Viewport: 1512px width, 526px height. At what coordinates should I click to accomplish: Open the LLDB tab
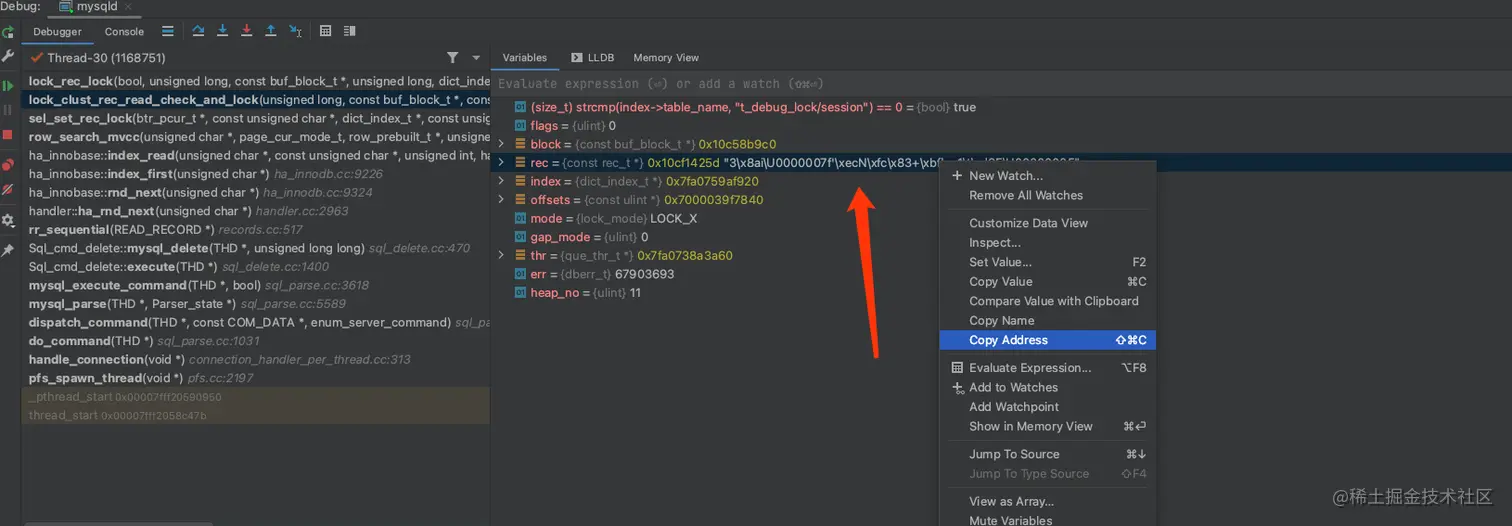[x=593, y=58]
